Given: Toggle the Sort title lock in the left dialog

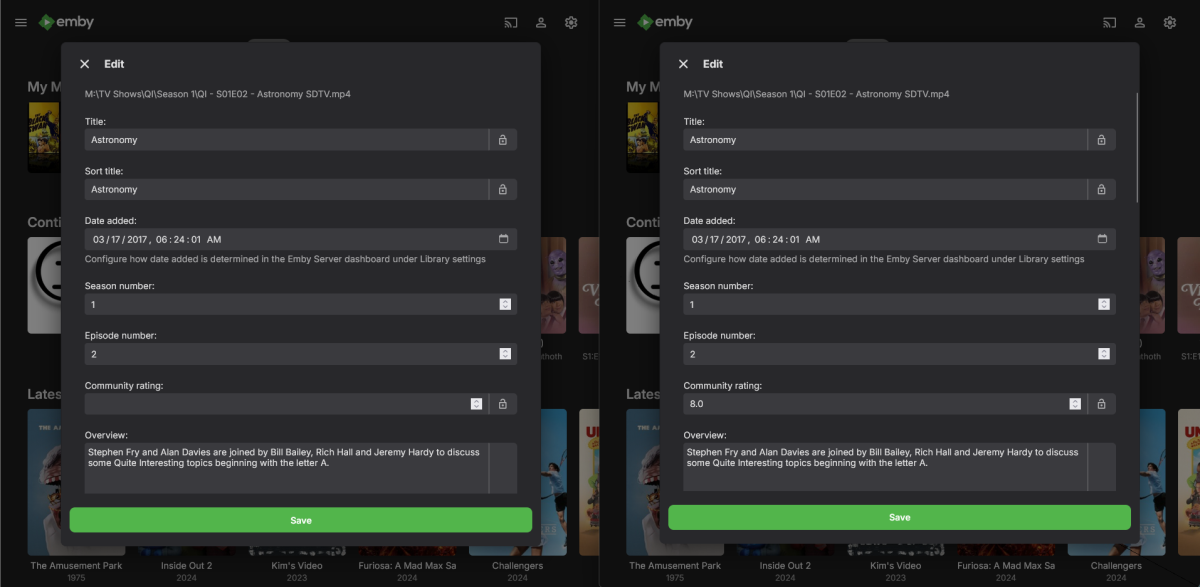Looking at the screenshot, I should pyautogui.click(x=503, y=189).
